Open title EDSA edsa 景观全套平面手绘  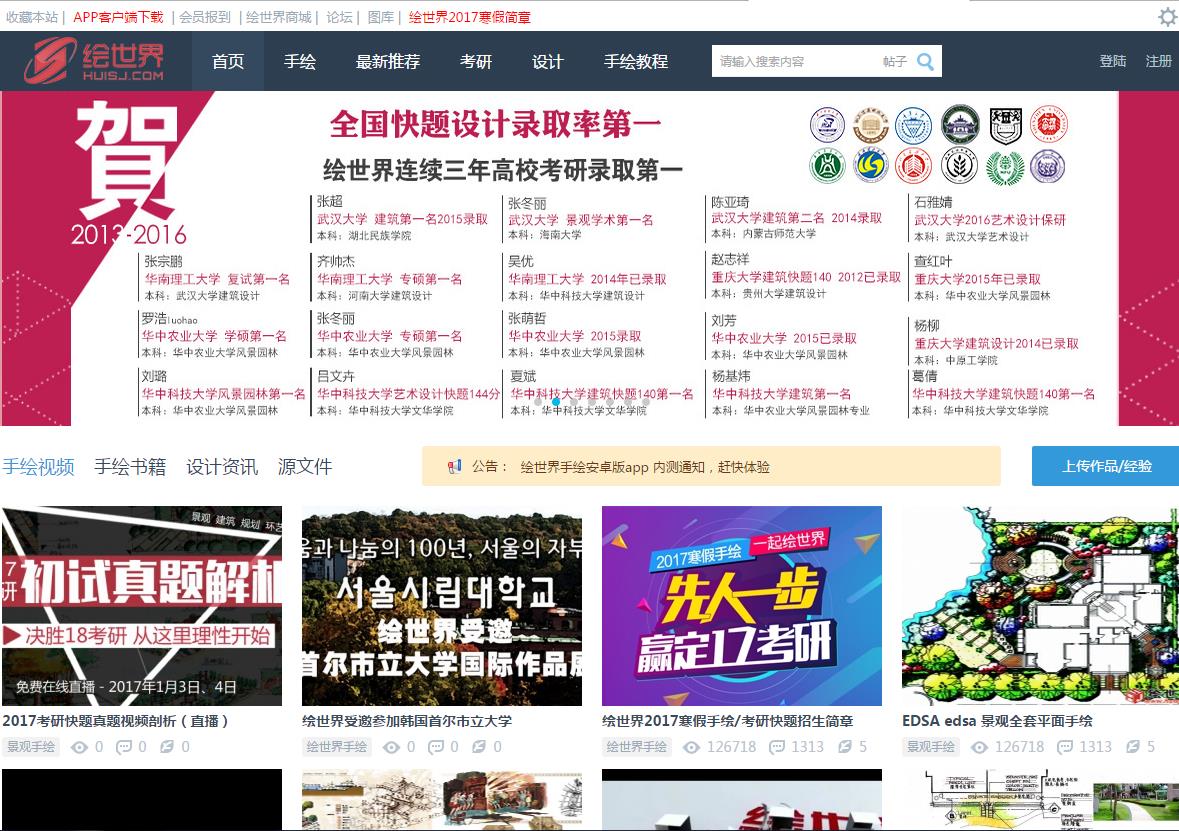coord(998,721)
